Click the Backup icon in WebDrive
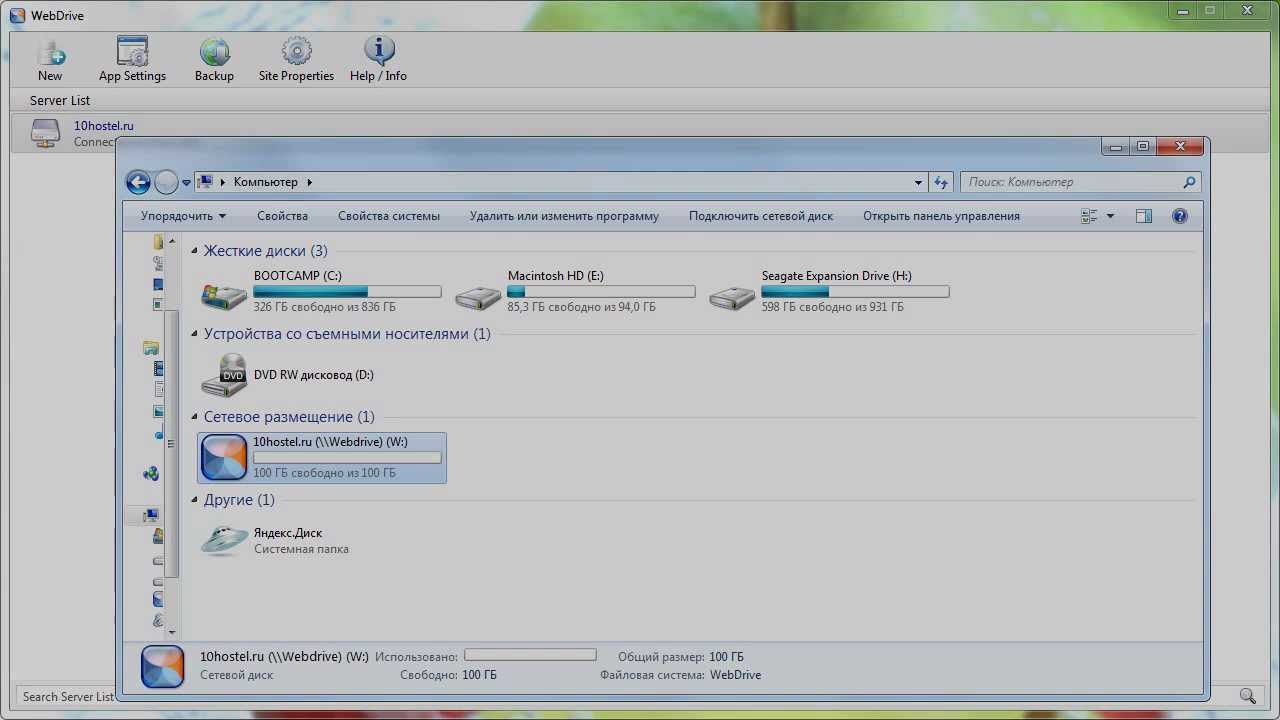 click(214, 51)
